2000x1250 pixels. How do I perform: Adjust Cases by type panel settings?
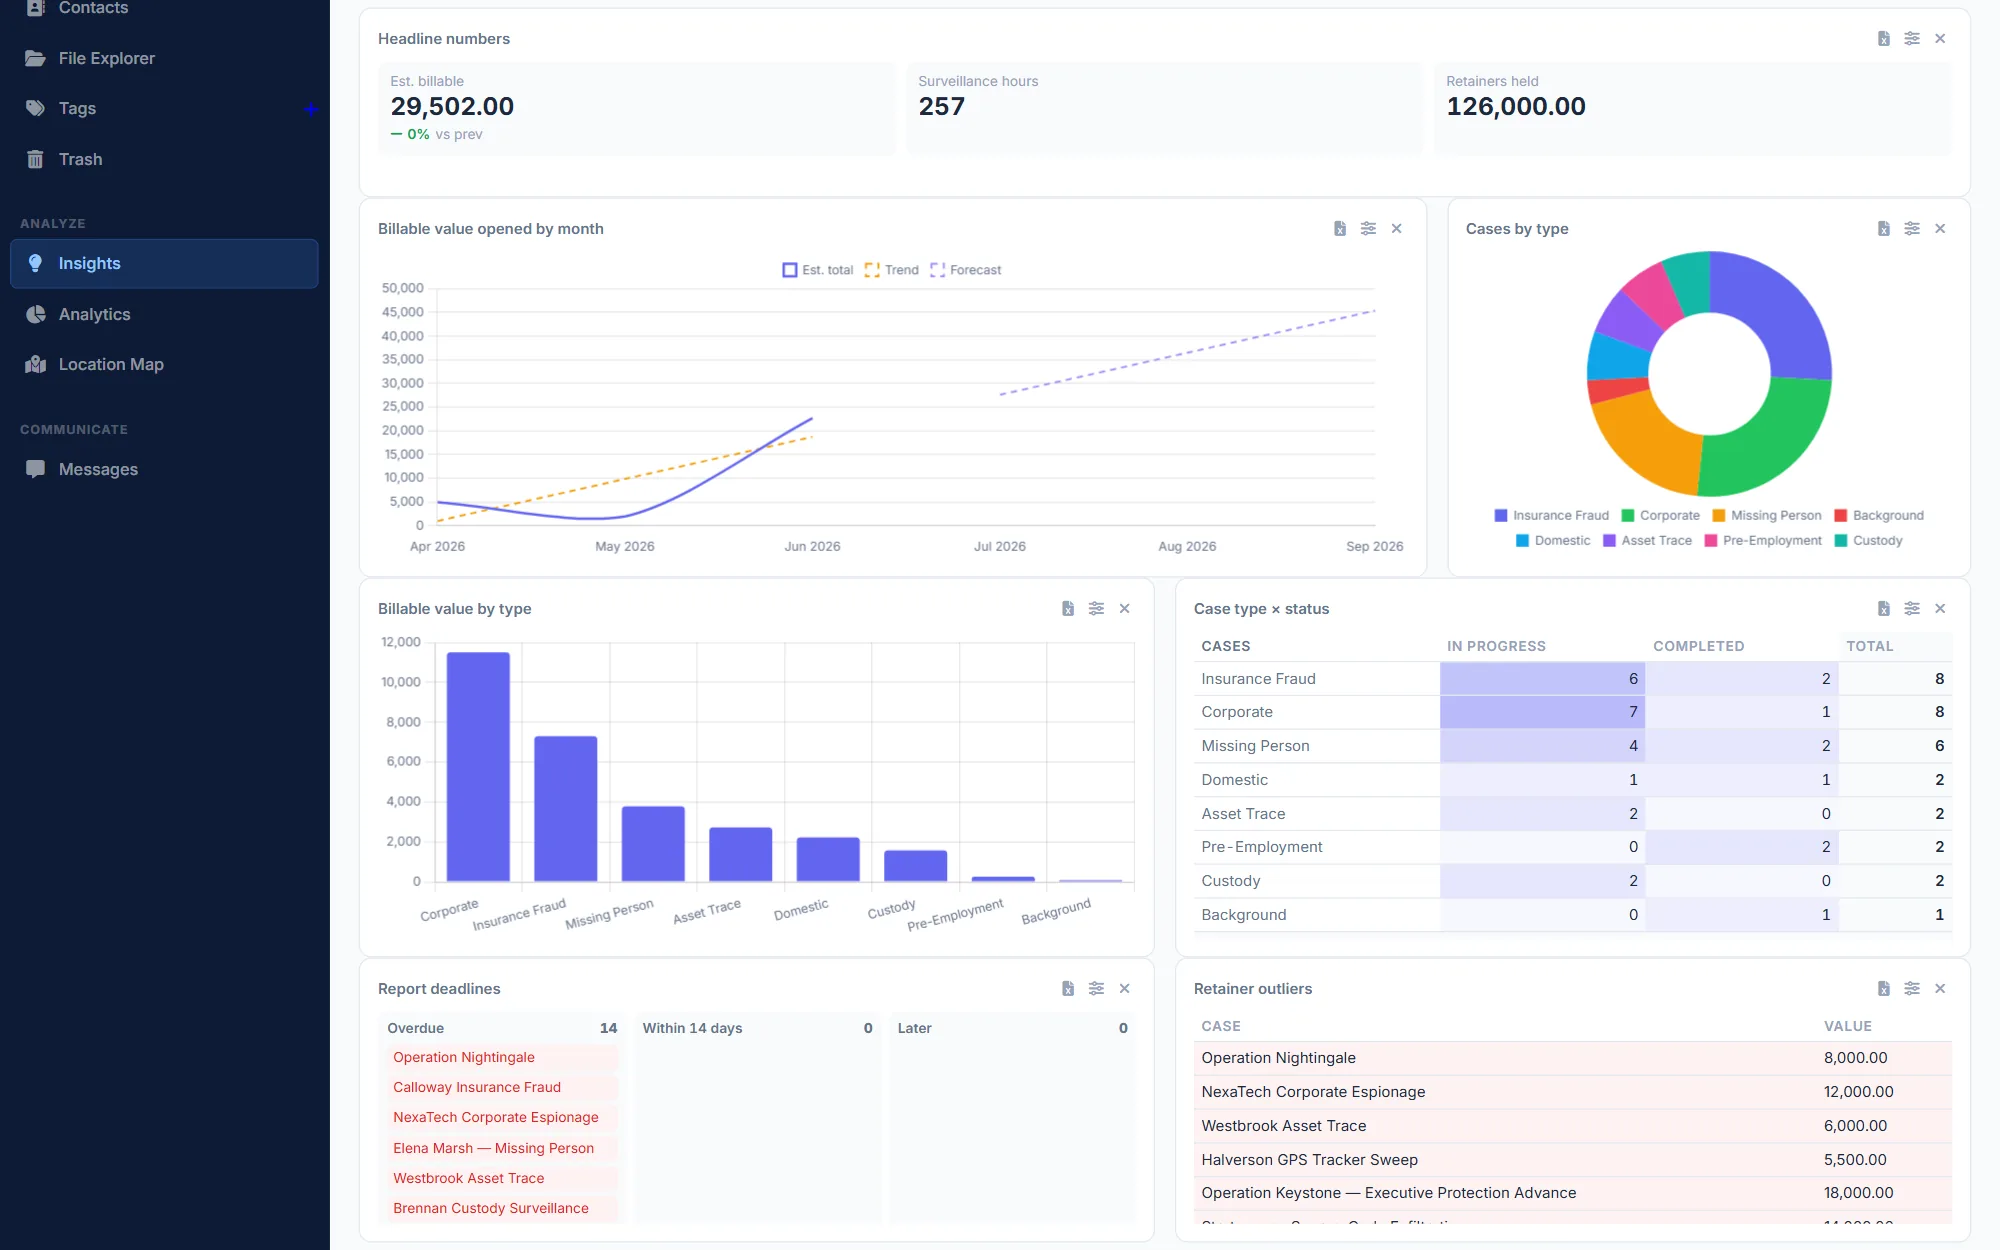tap(1912, 228)
